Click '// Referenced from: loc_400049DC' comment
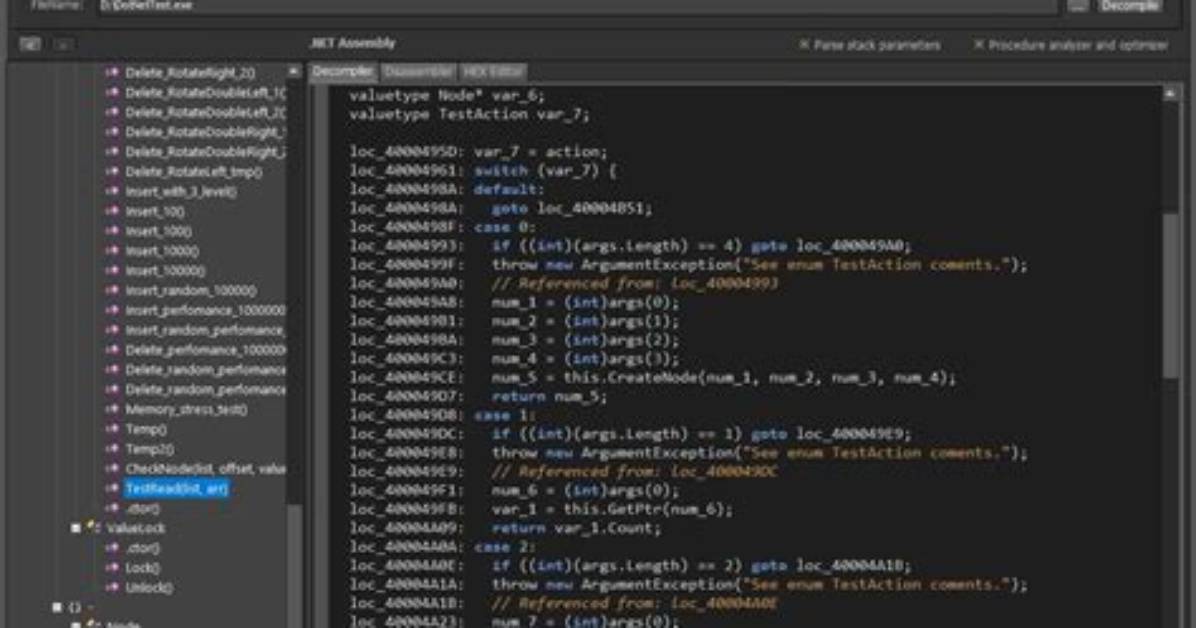1196x628 pixels. pos(635,472)
